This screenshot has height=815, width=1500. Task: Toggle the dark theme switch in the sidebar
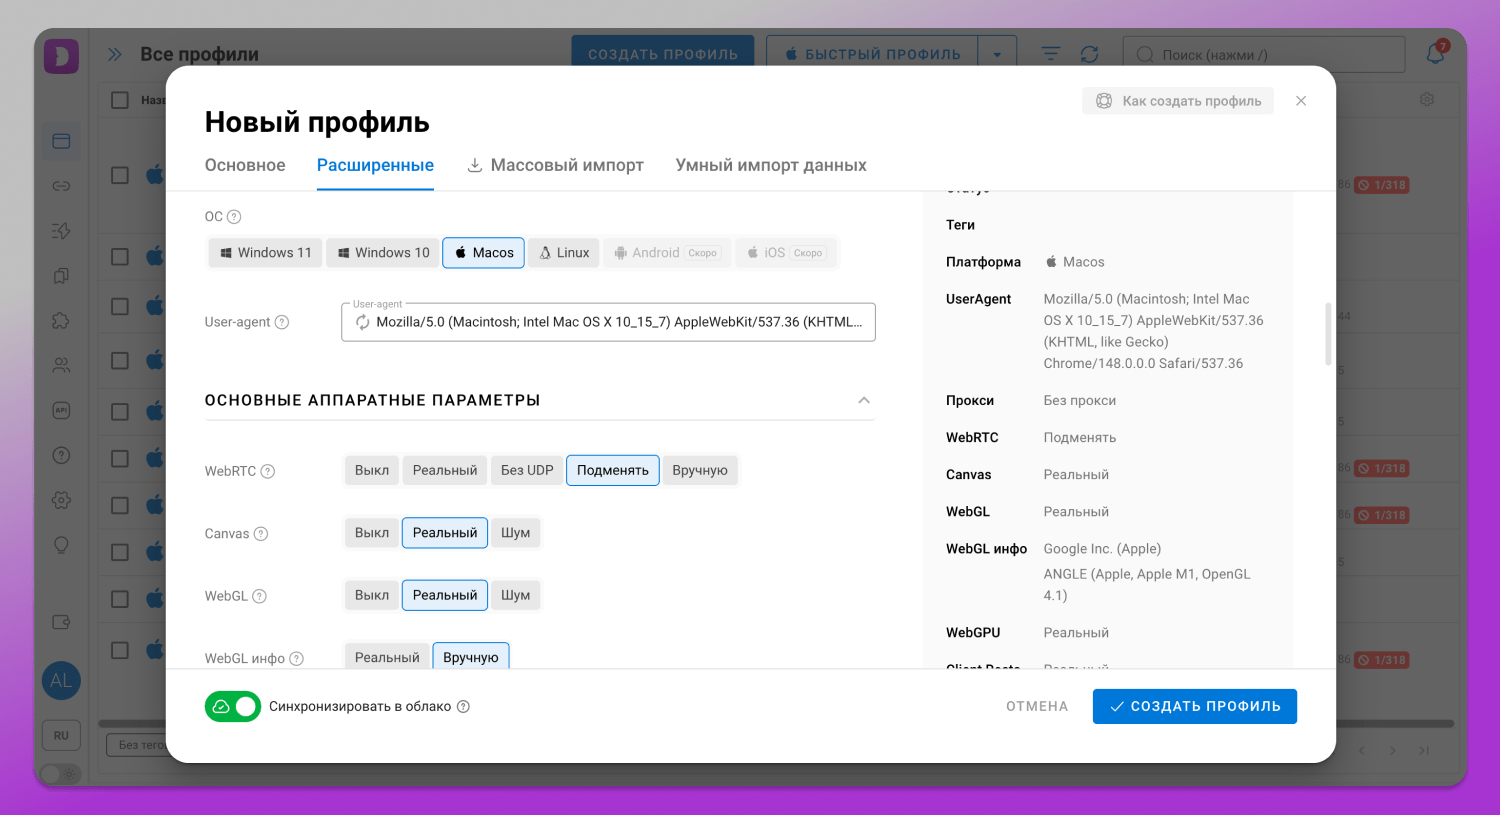[61, 773]
